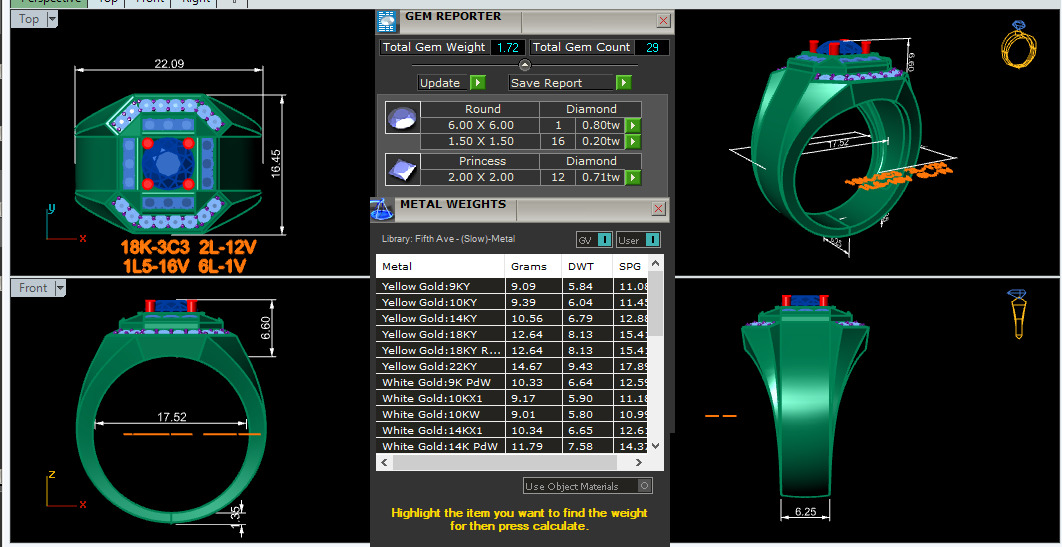Select the White Gold:14K PdW row
The height and width of the screenshot is (547, 1062).
512,446
